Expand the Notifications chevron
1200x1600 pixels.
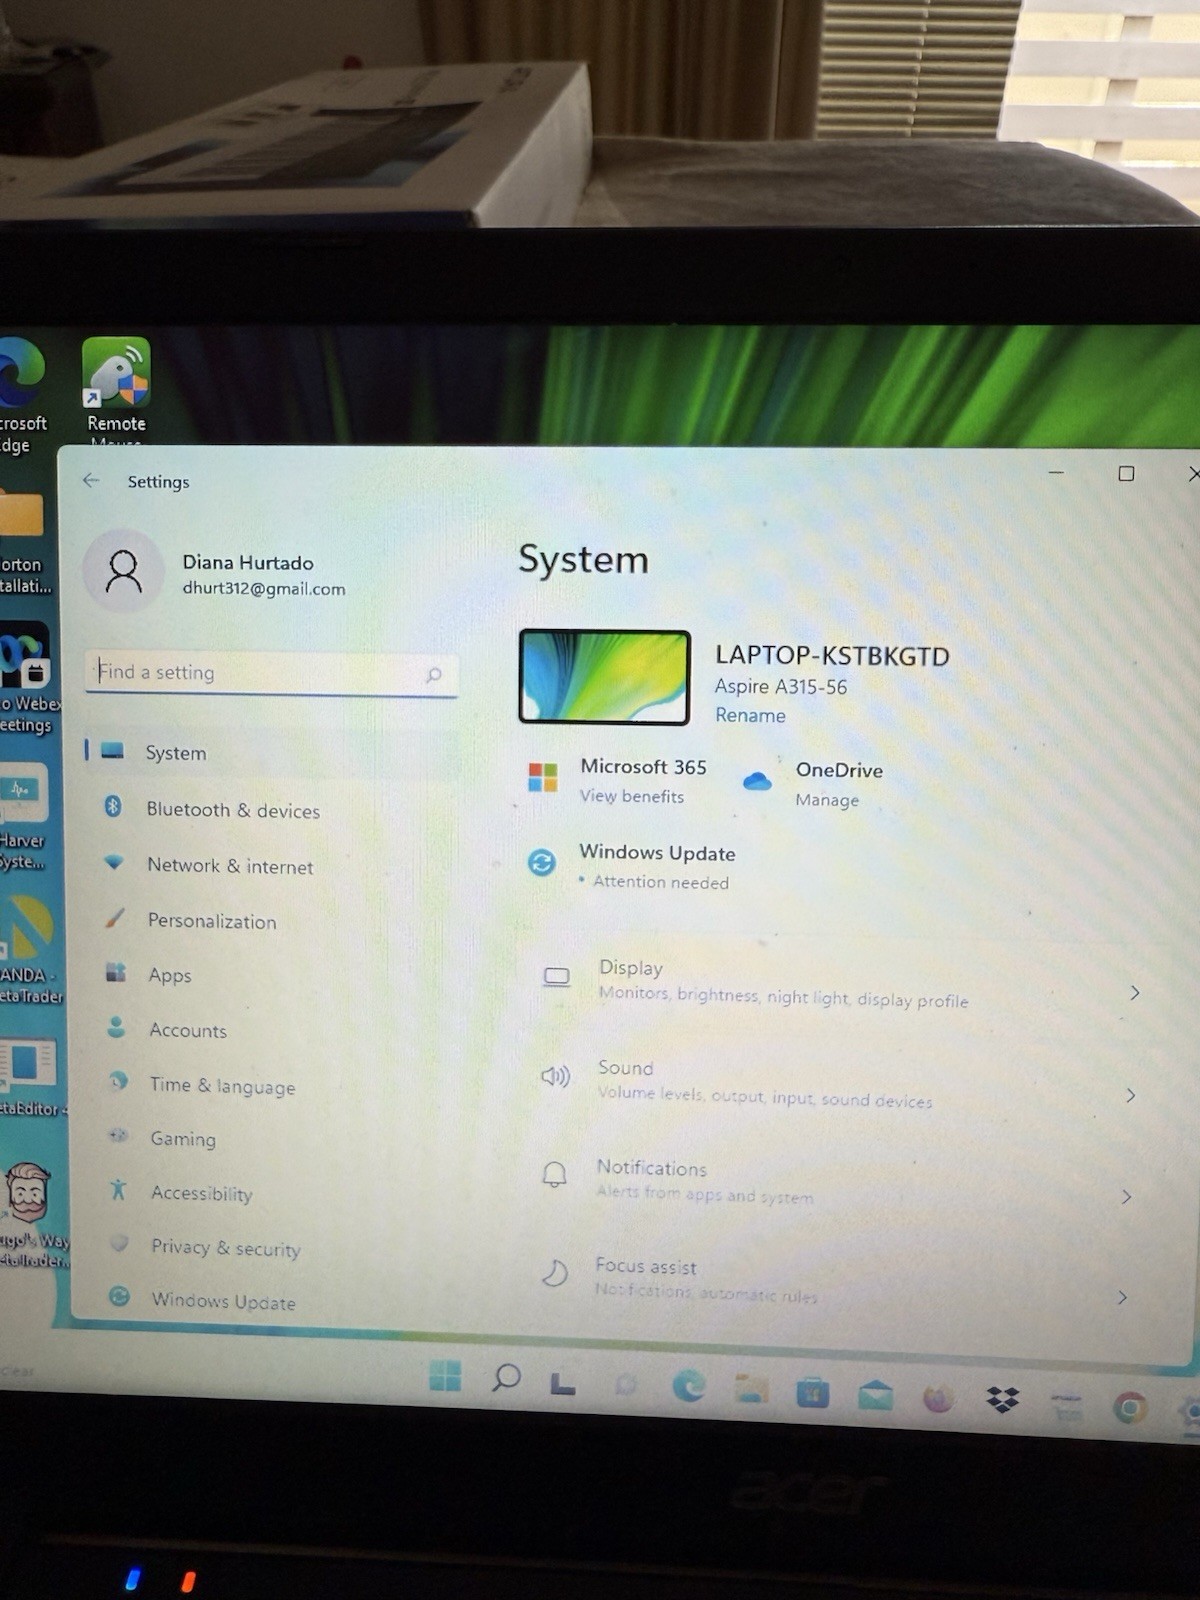pos(1127,1196)
